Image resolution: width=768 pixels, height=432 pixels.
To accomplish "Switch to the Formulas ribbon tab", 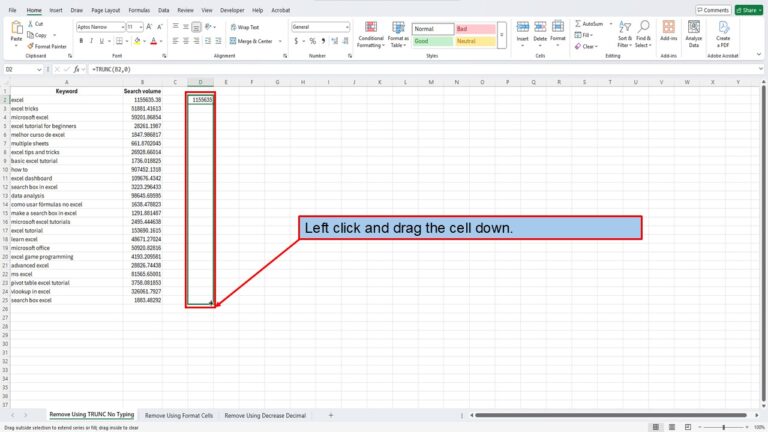I will (139, 10).
